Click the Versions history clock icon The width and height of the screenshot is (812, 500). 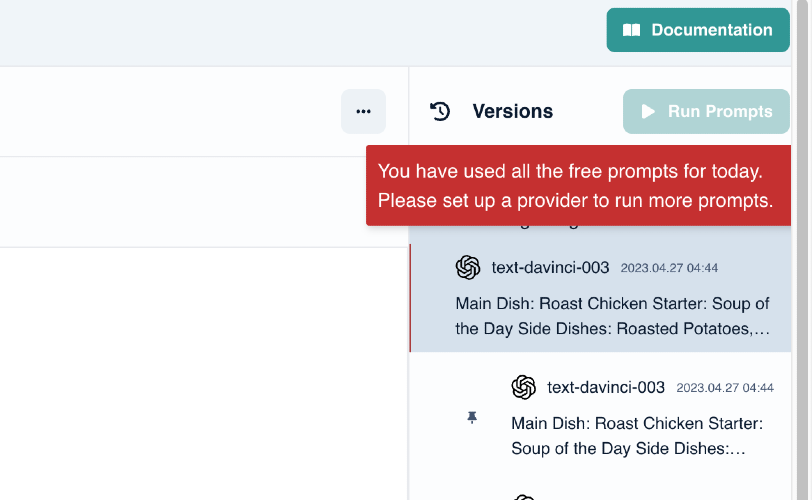point(440,111)
